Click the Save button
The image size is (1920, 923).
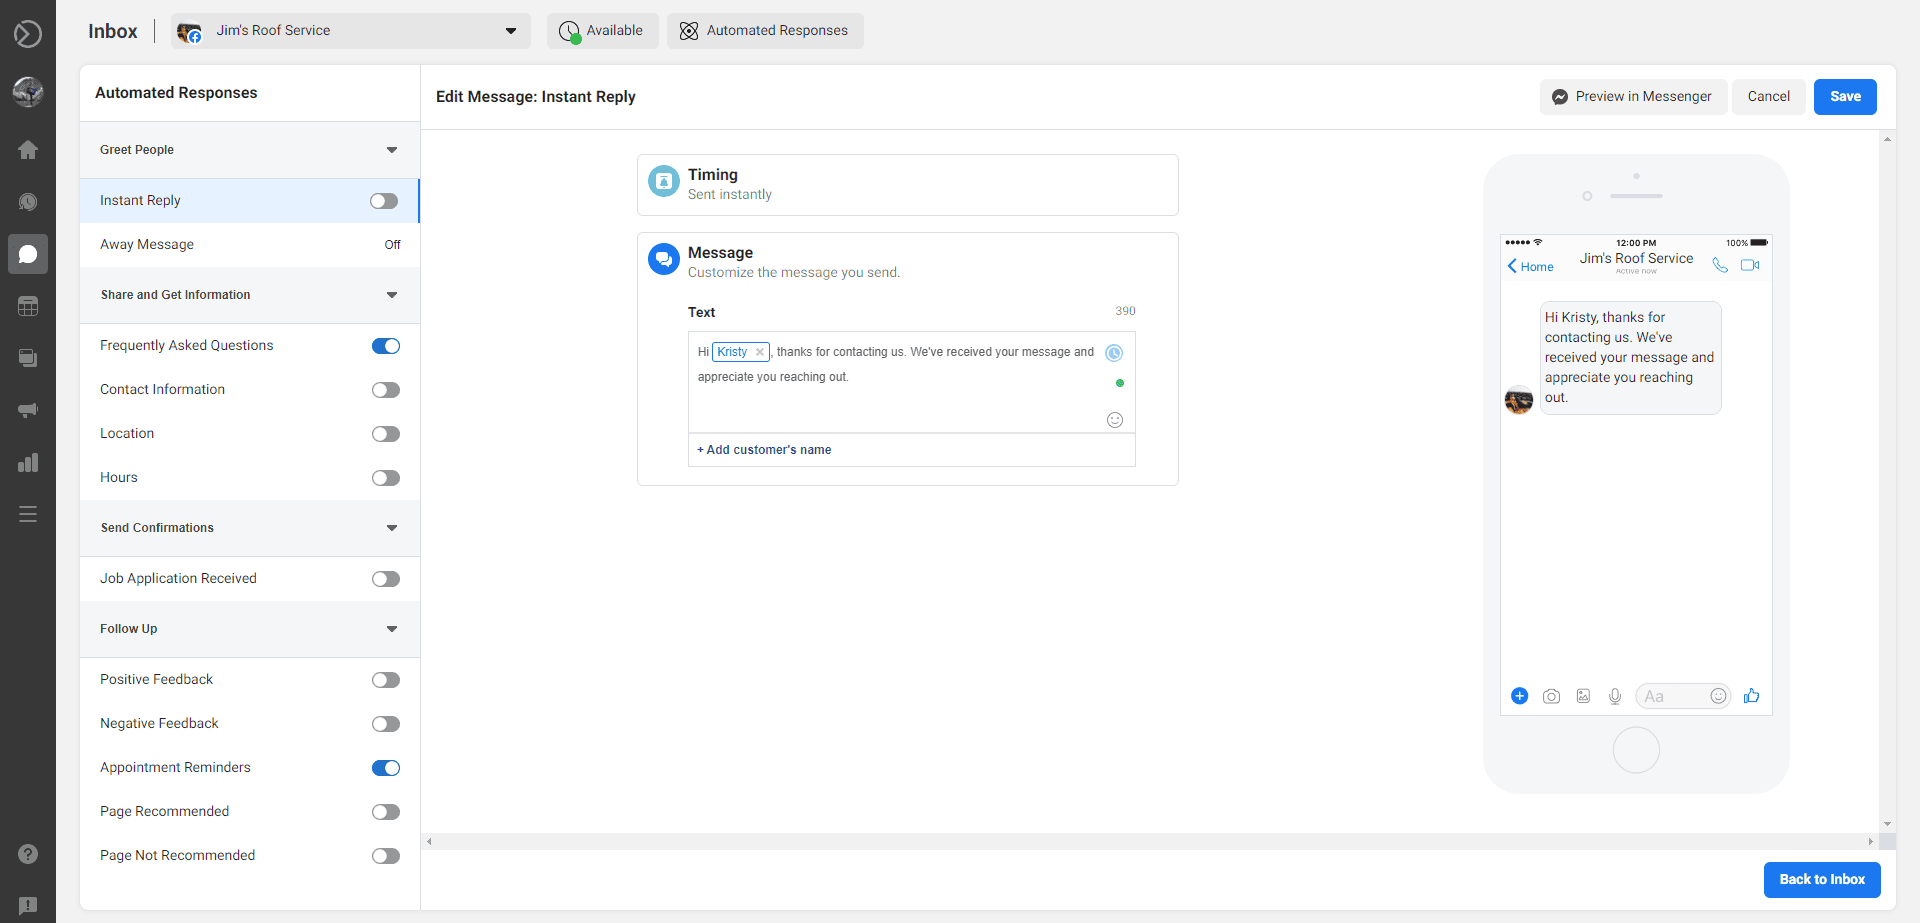coord(1845,97)
